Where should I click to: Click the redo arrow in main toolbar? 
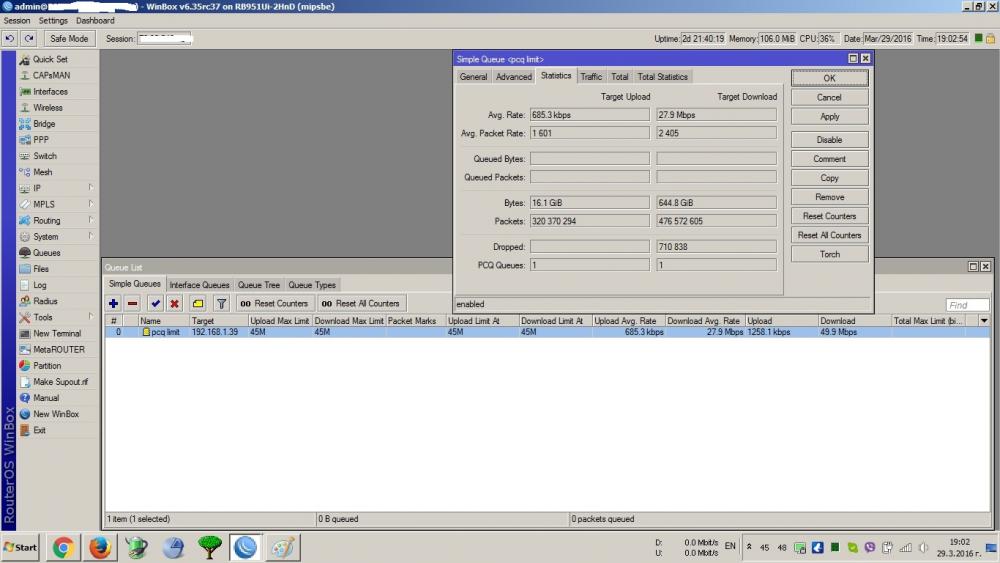(x=29, y=38)
